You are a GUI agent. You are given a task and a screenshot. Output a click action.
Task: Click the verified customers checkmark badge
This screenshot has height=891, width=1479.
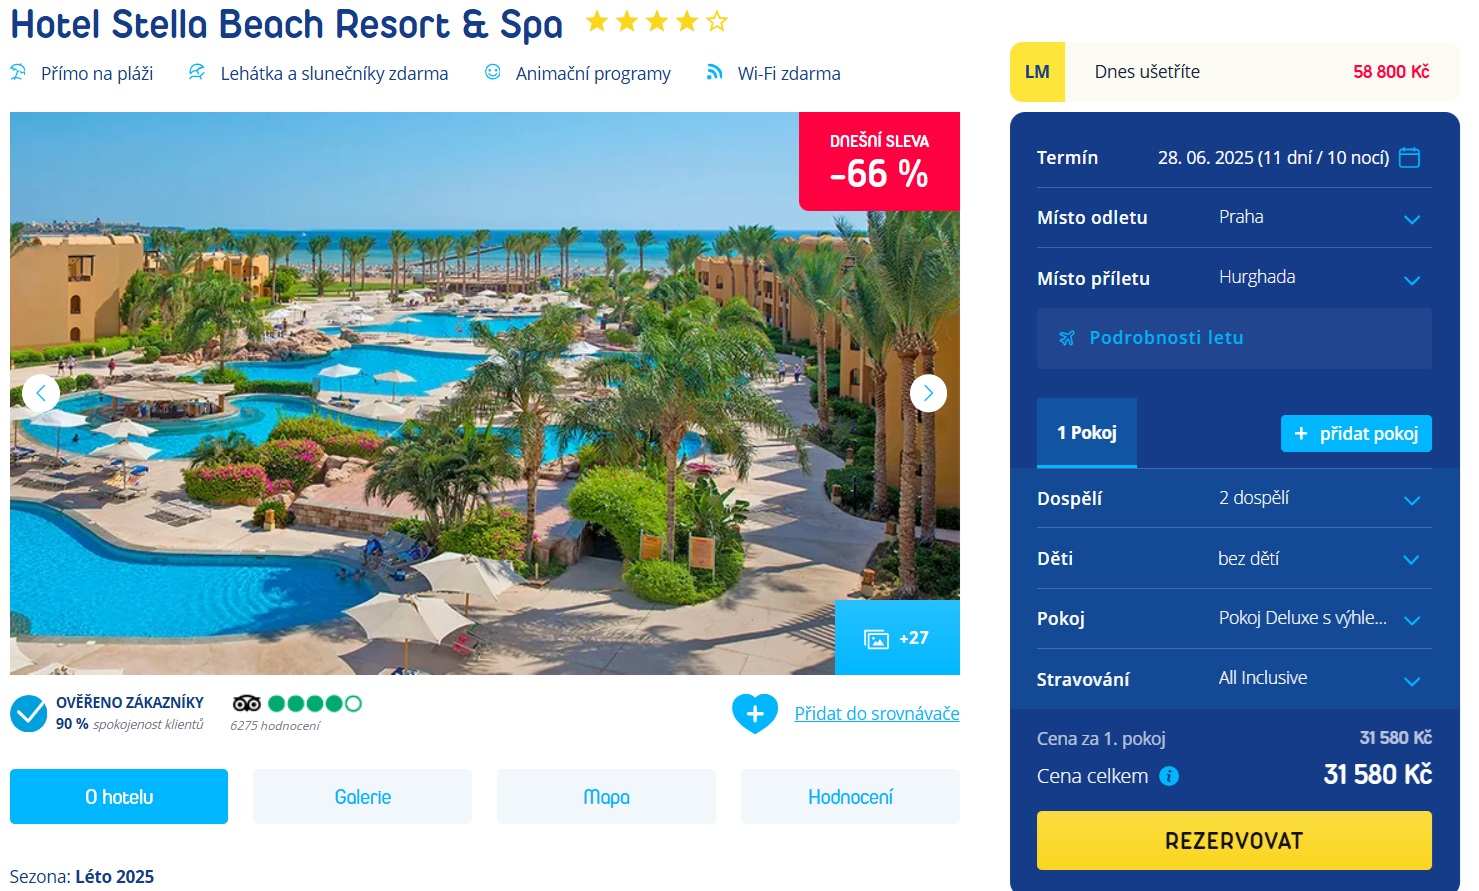(x=28, y=714)
